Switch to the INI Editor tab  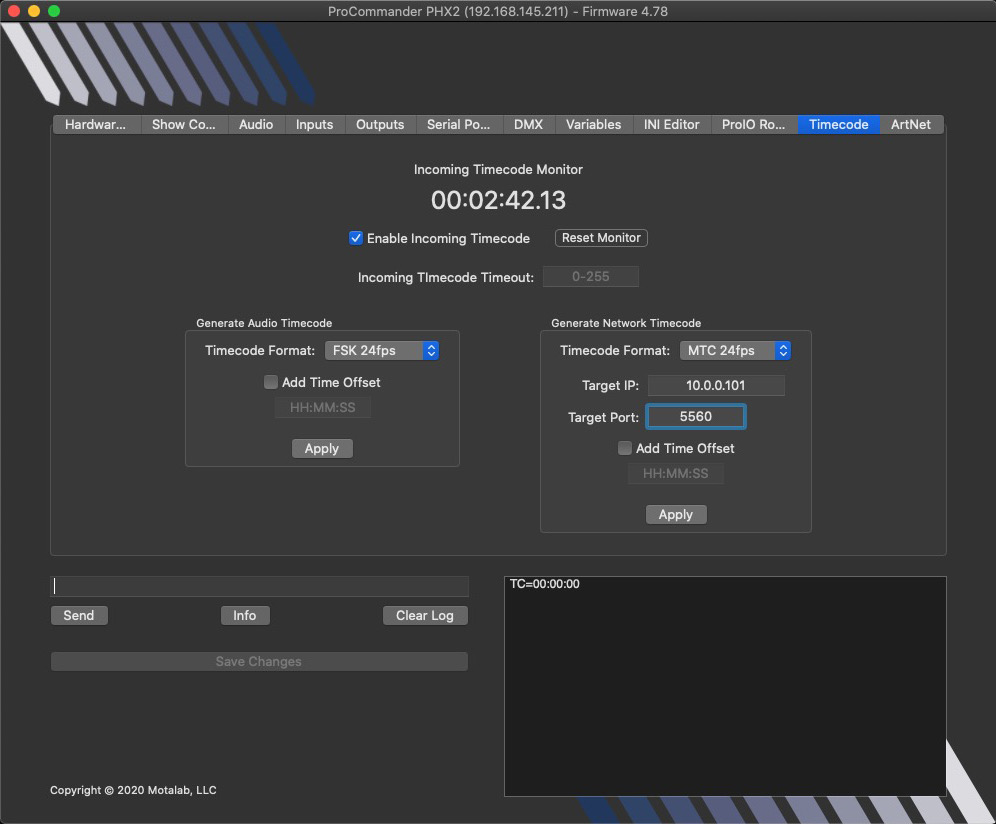tap(671, 125)
